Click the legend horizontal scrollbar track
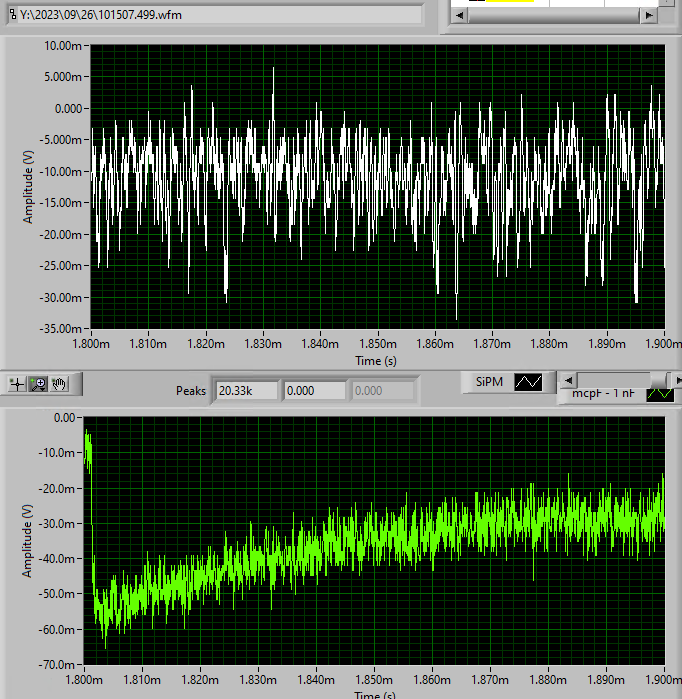This screenshot has height=699, width=682. click(610, 380)
